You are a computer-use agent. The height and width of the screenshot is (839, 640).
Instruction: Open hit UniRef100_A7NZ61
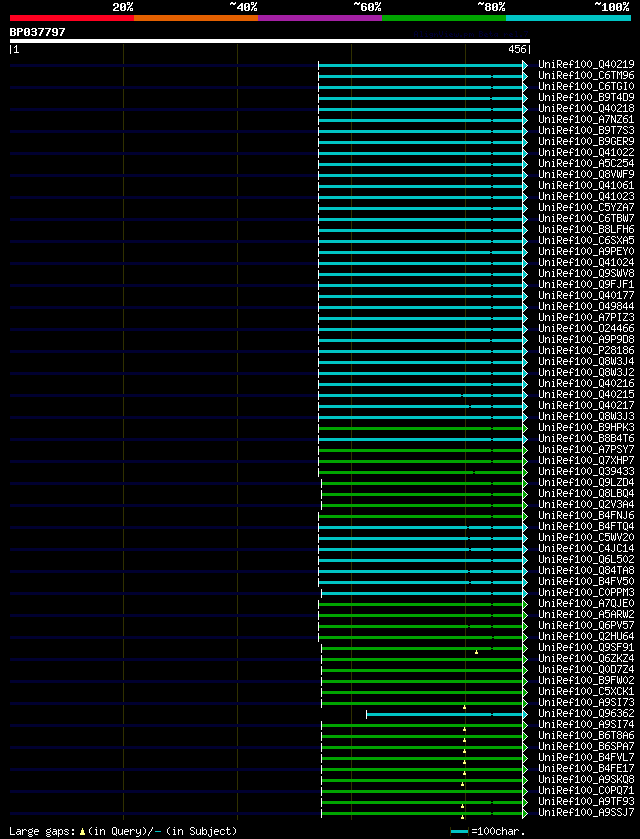pos(586,120)
